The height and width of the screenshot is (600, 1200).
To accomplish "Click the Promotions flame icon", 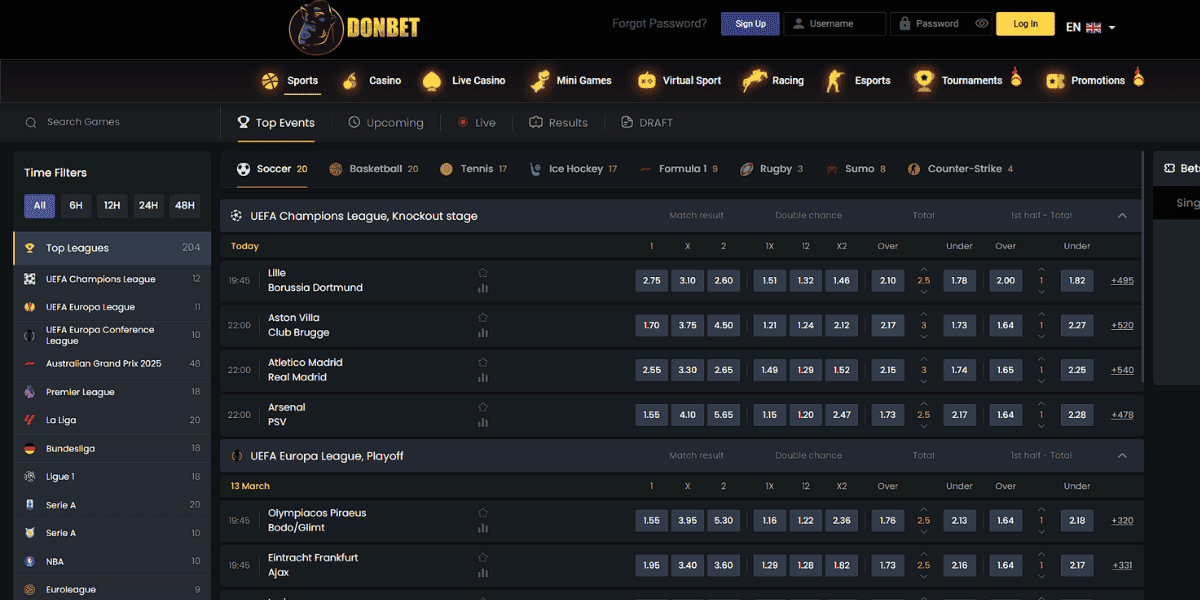I will (x=1139, y=79).
